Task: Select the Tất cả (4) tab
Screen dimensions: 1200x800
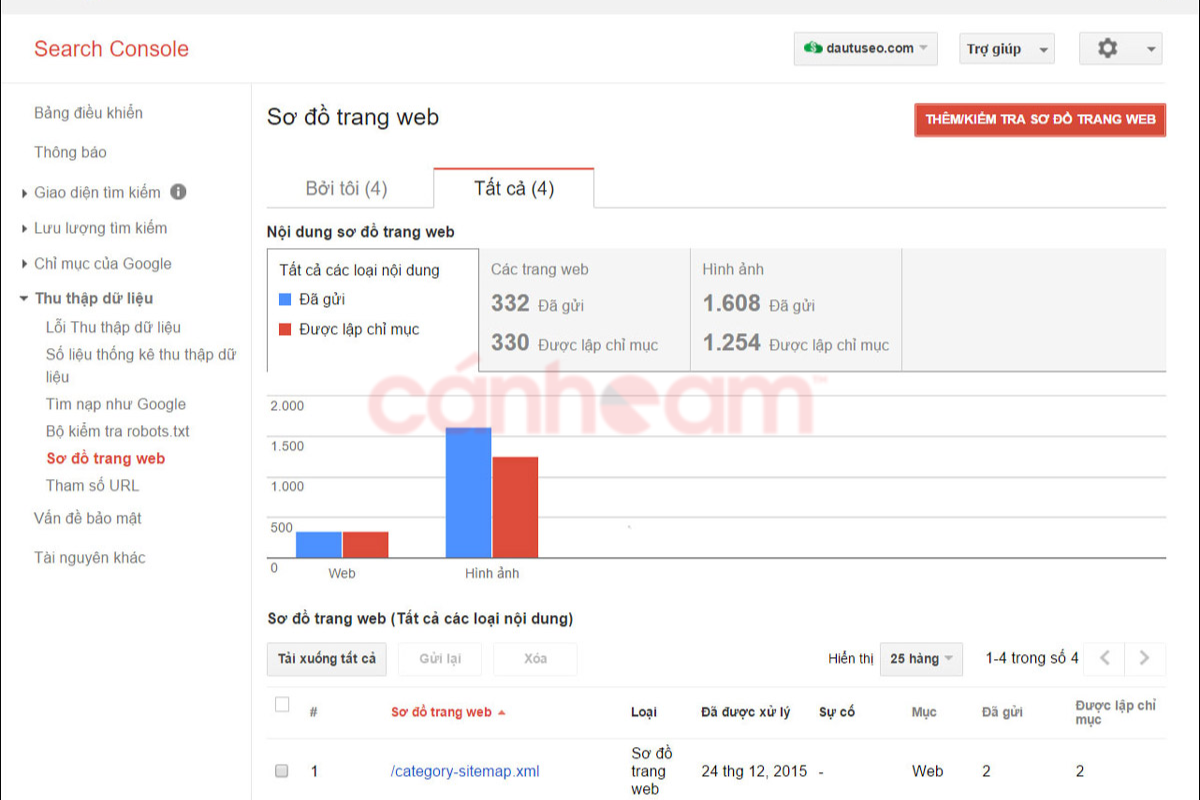Action: (x=514, y=188)
